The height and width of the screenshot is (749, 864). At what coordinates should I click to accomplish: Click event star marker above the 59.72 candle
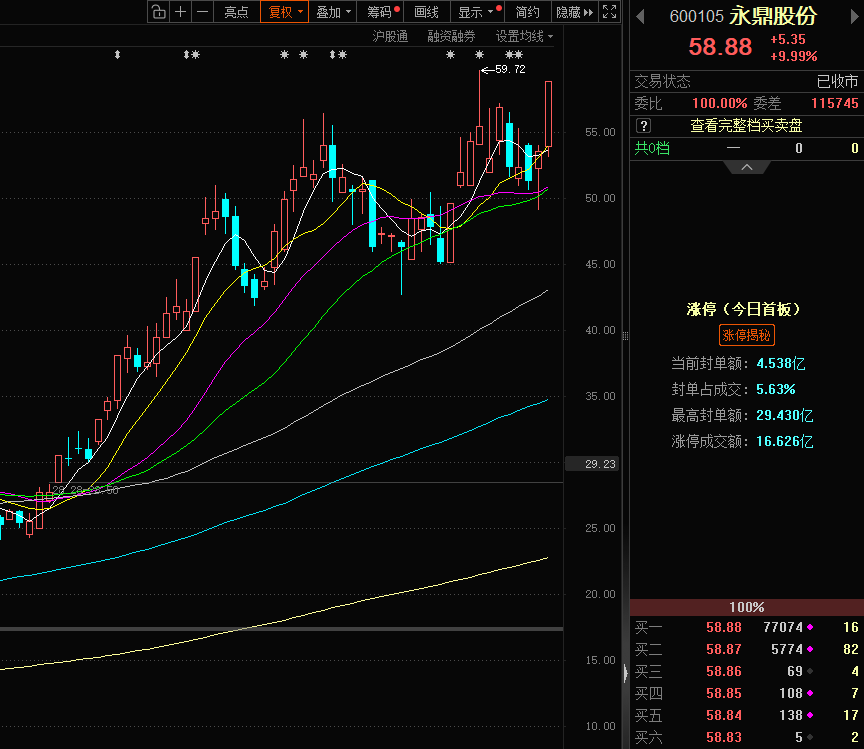point(479,55)
